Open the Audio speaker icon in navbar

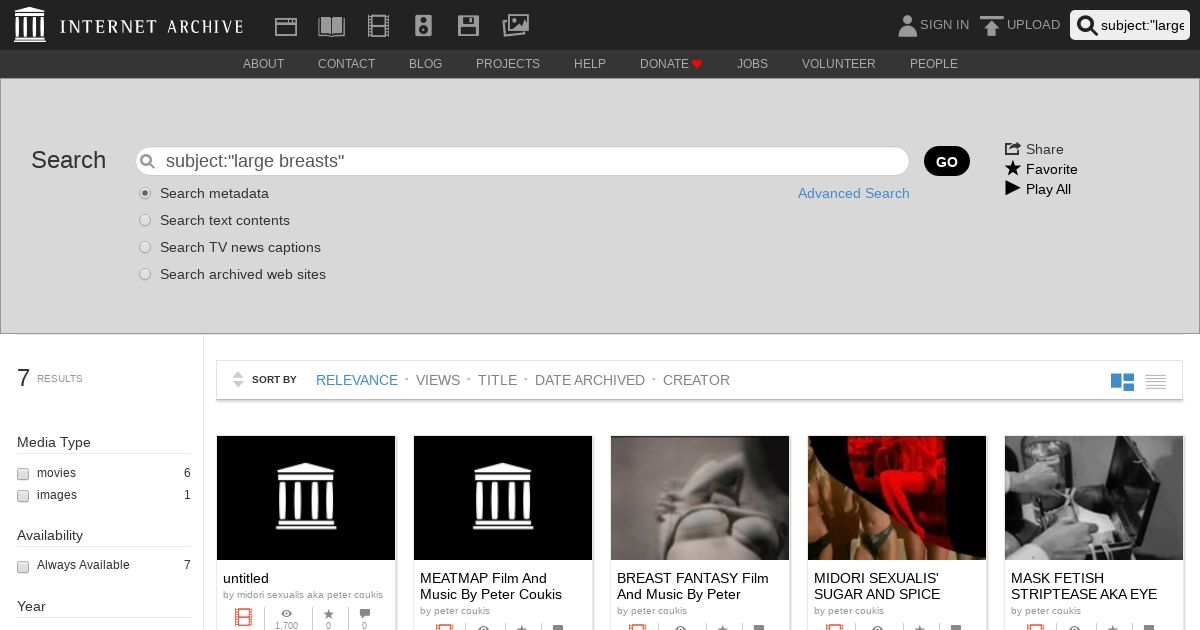(x=423, y=26)
